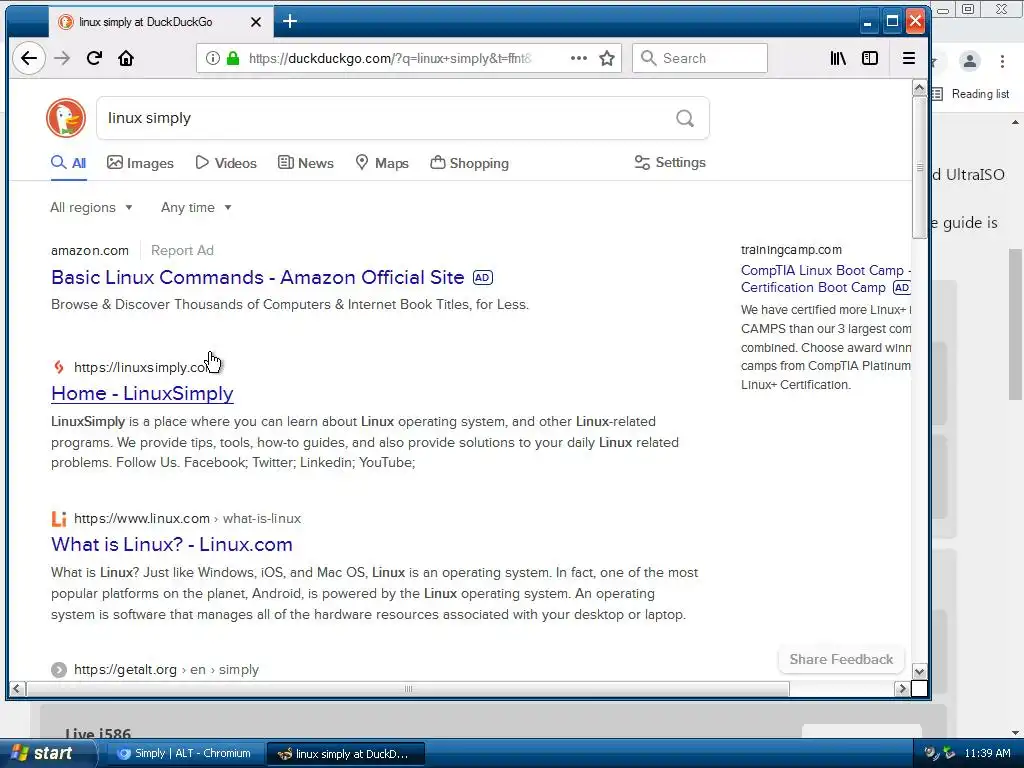Click the trainingcamp.com ad domain
The image size is (1024, 768).
coord(791,249)
